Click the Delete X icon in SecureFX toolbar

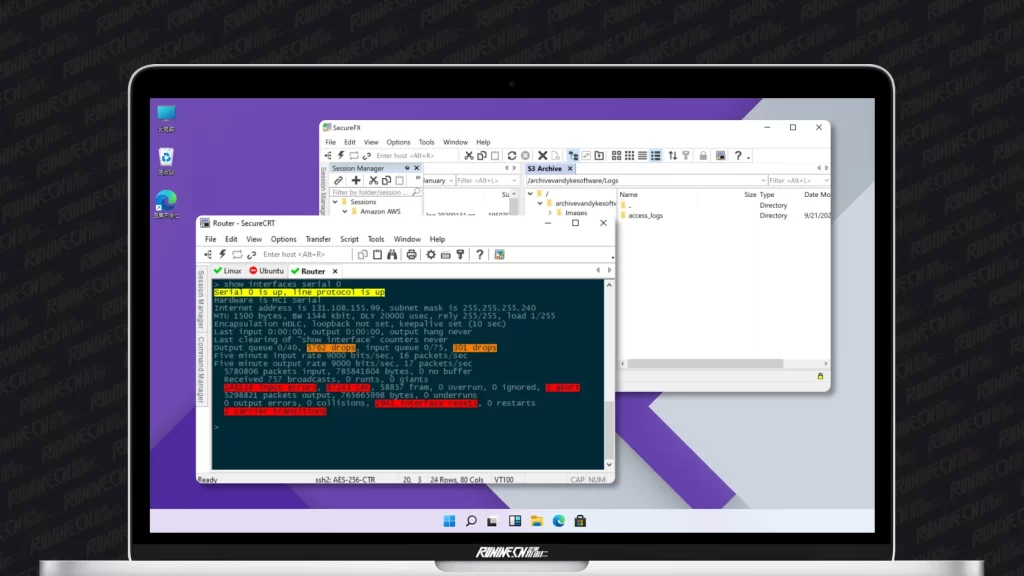(x=542, y=156)
